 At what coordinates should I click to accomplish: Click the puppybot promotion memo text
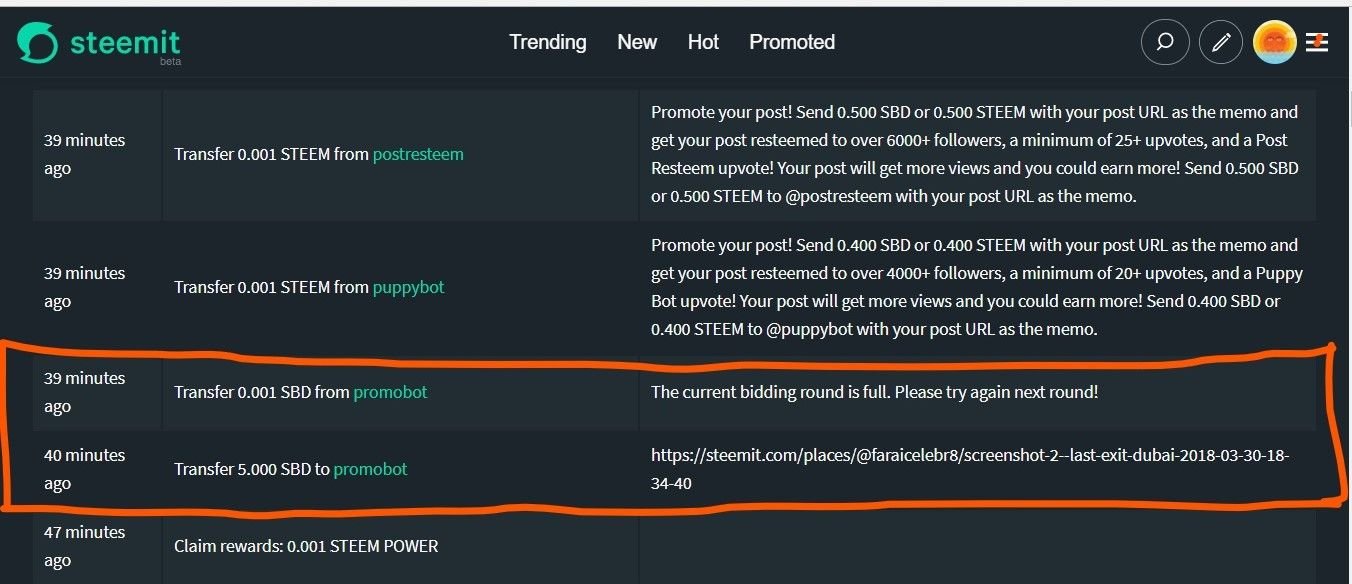[976, 287]
